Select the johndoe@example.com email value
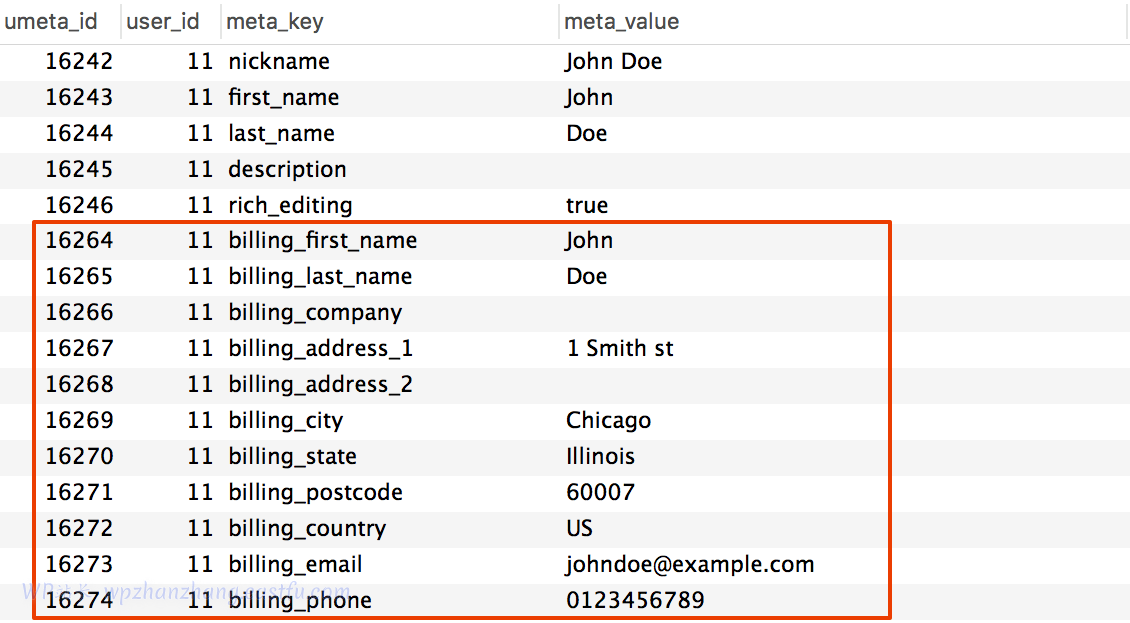The height and width of the screenshot is (623, 1130). pos(690,565)
